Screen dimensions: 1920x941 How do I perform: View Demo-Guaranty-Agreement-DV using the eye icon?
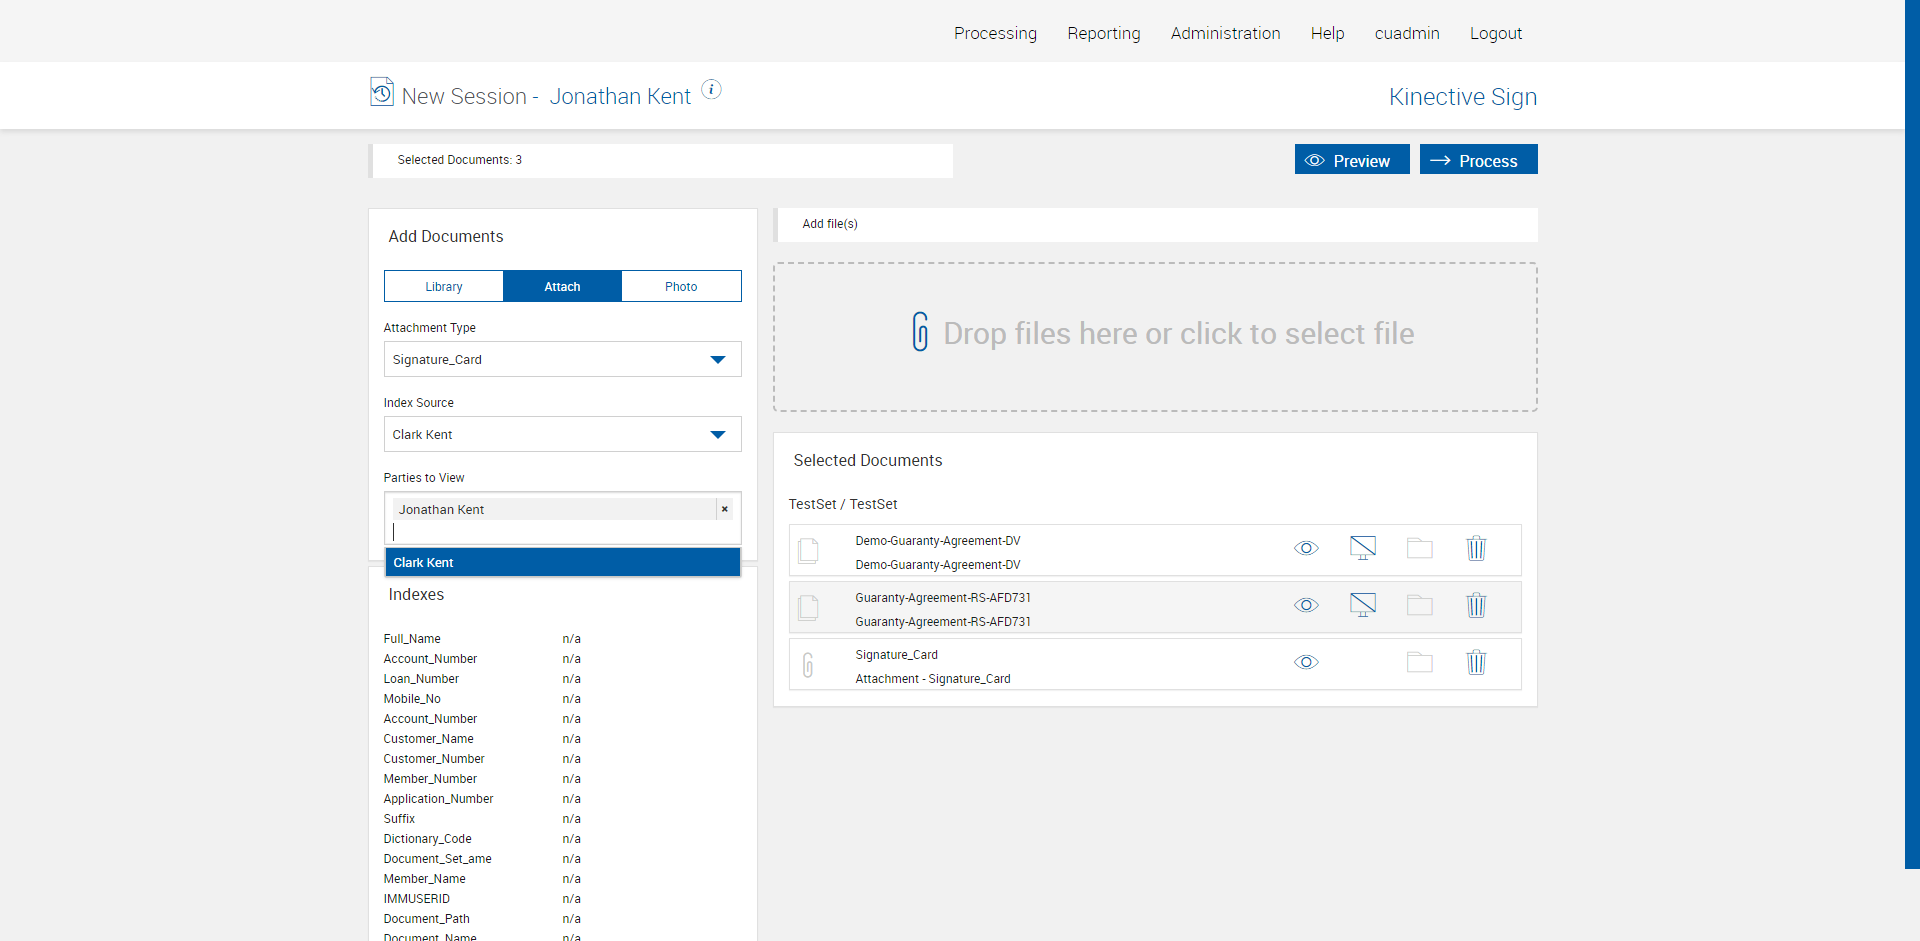point(1306,549)
